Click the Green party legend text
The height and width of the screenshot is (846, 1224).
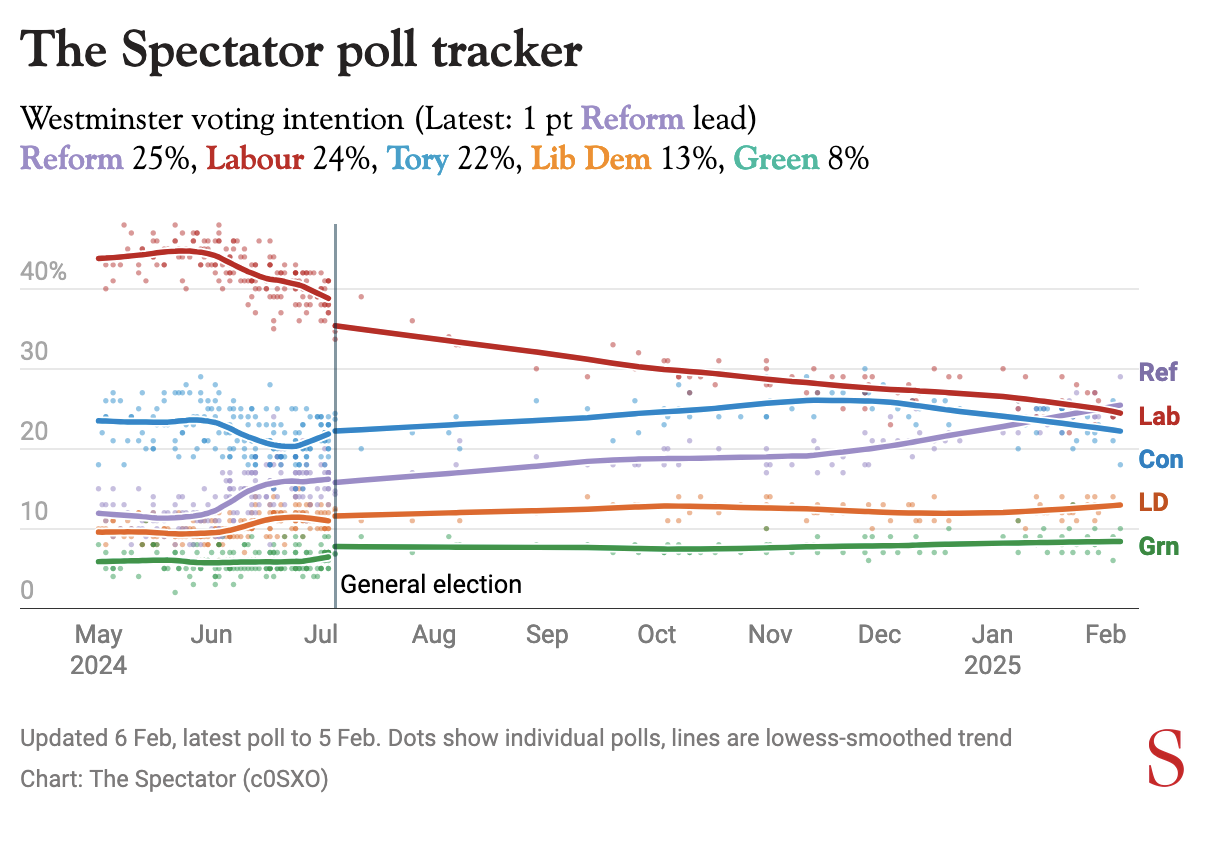pos(777,159)
